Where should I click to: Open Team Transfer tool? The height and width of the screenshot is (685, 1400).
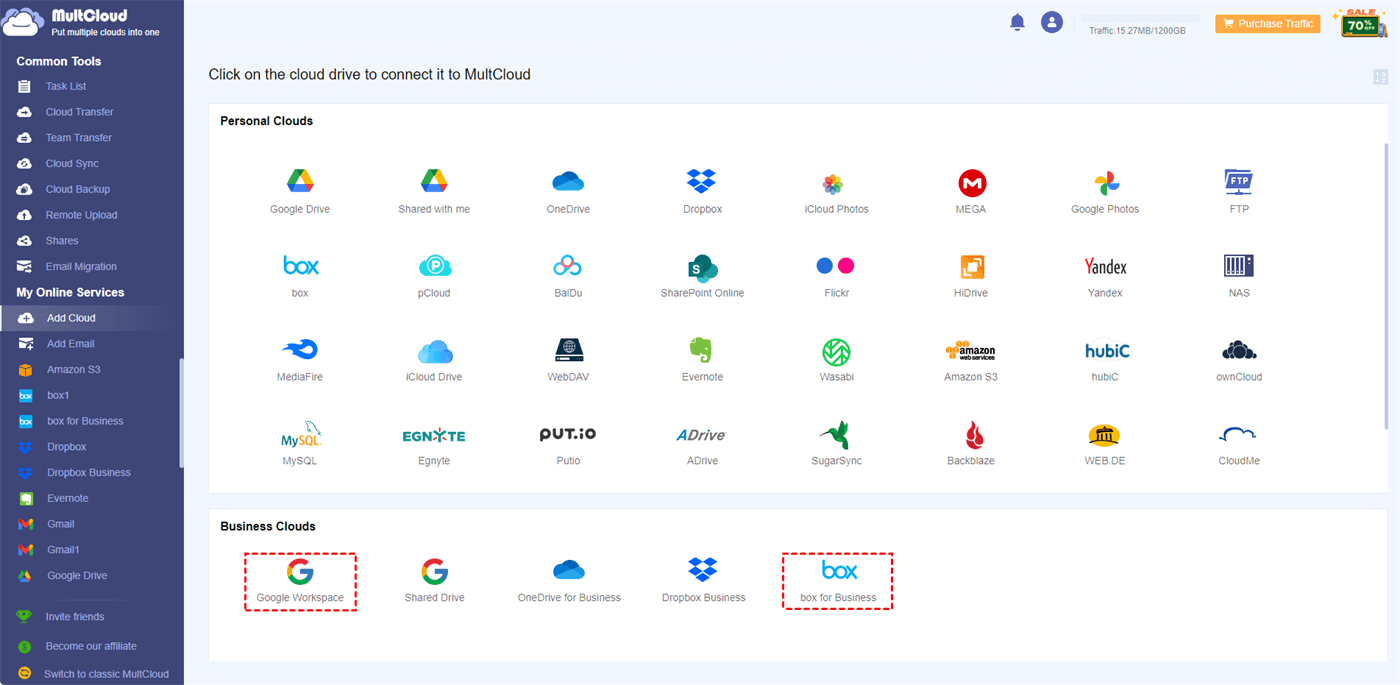click(x=78, y=138)
